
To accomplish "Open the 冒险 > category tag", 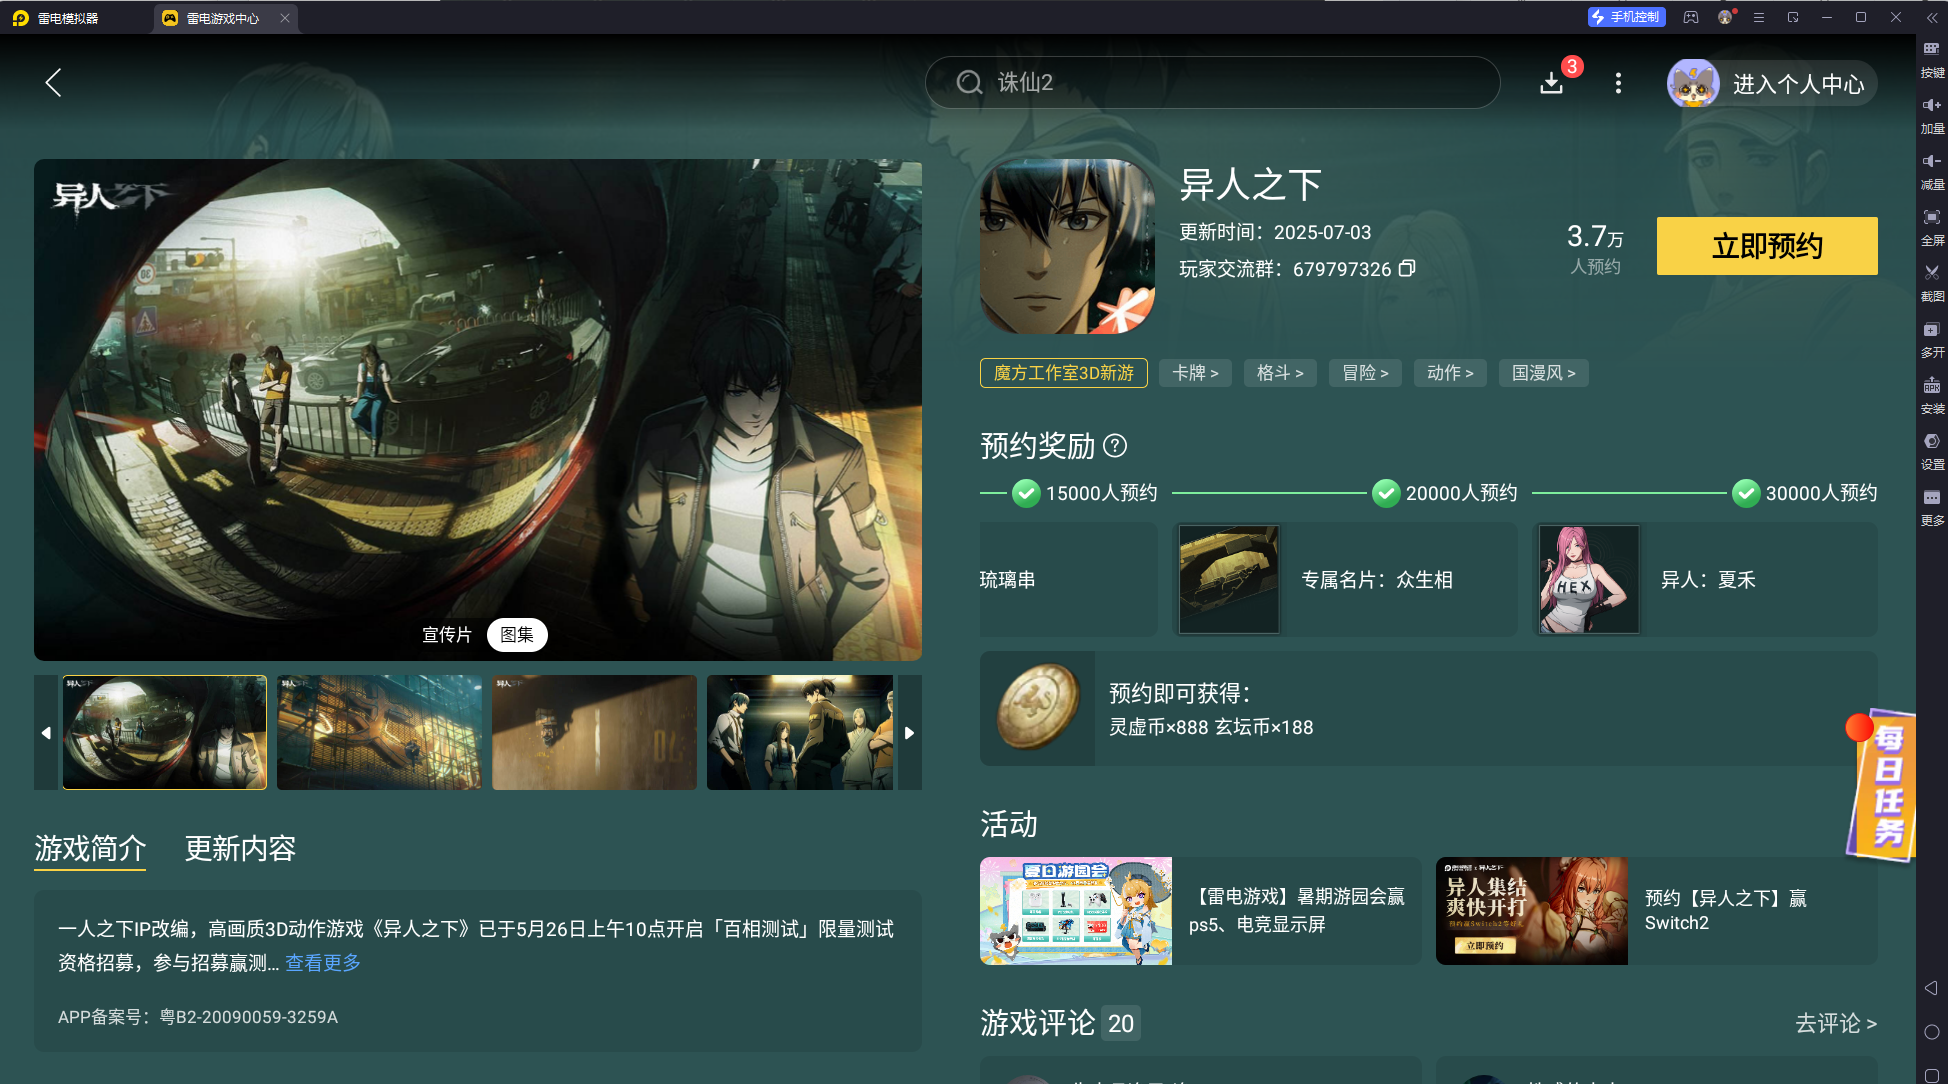I will click(x=1366, y=373).
